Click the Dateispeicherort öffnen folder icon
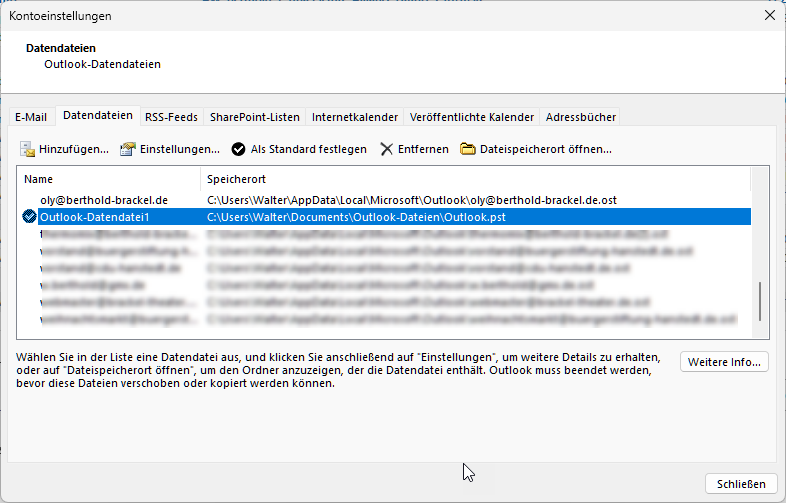786x503 pixels. click(467, 149)
